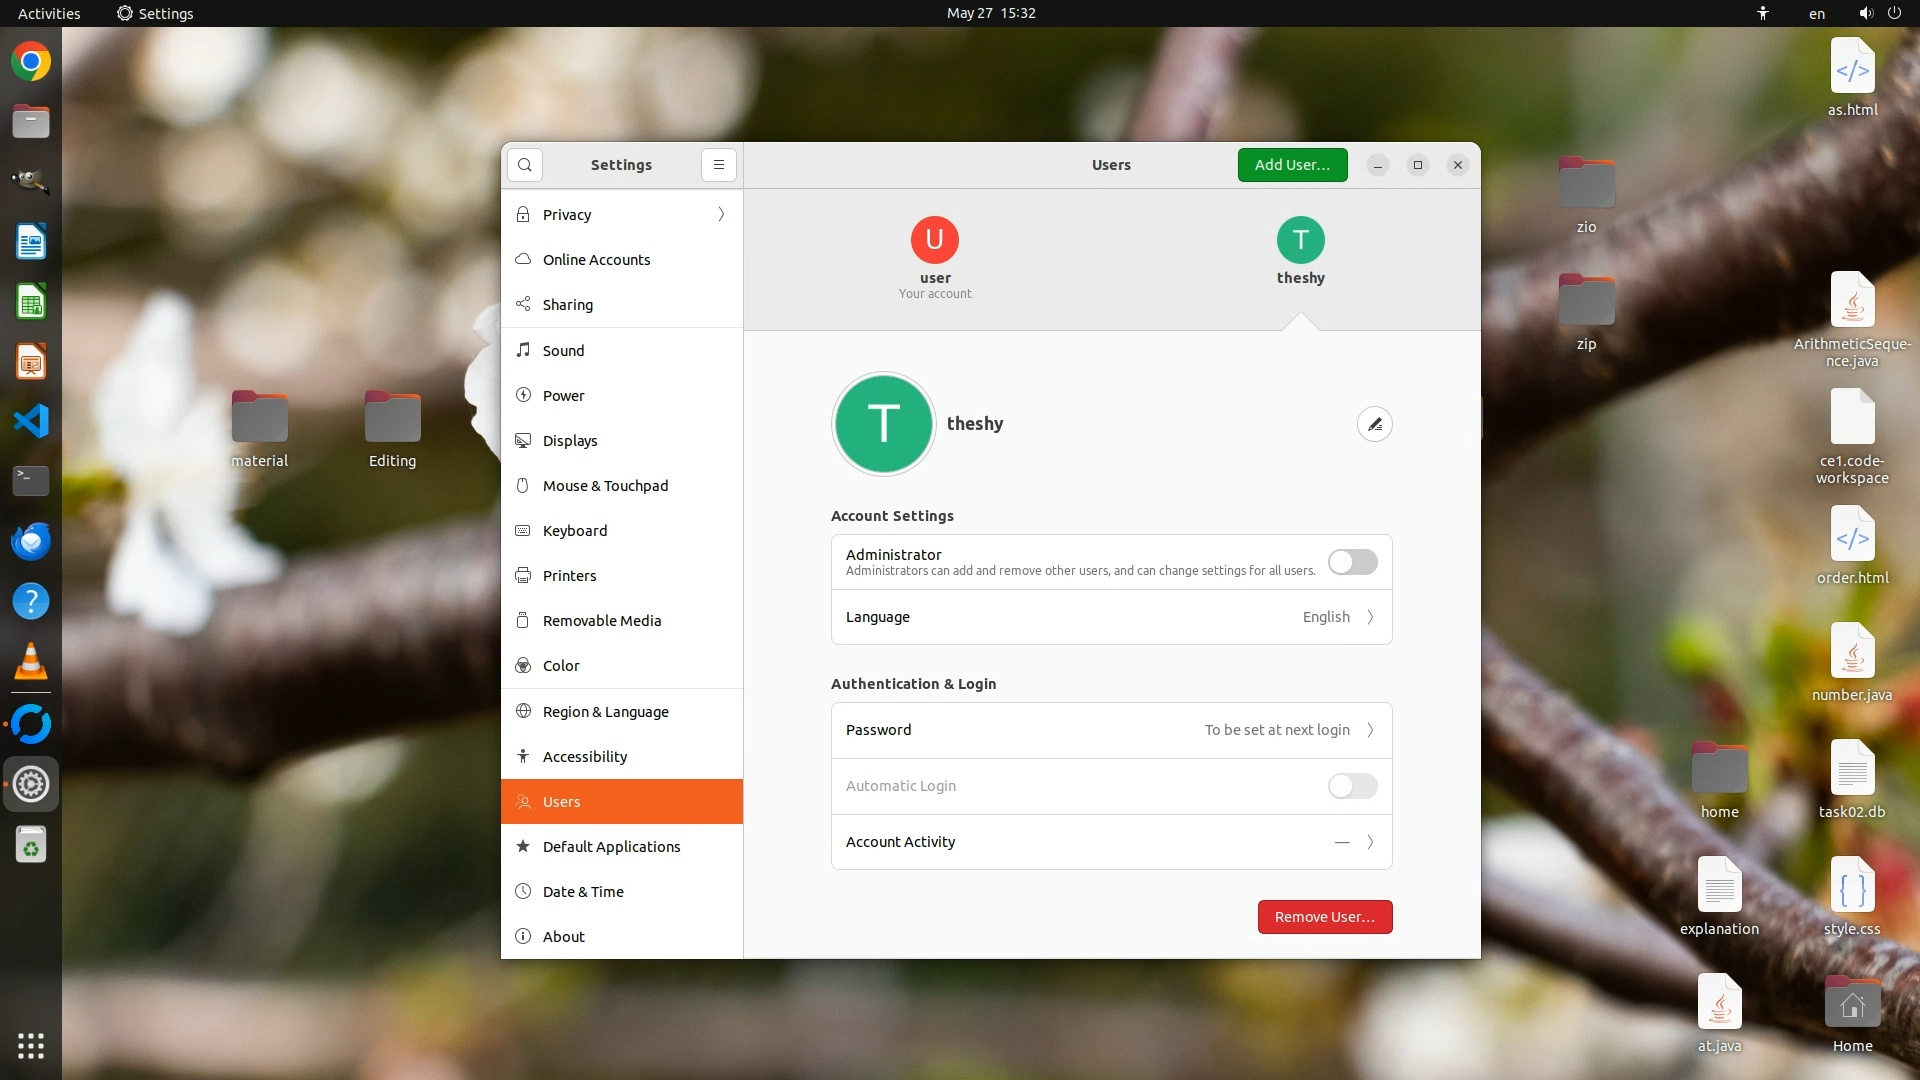Toggle the Automatic Login switch
The width and height of the screenshot is (1920, 1080).
(x=1352, y=786)
